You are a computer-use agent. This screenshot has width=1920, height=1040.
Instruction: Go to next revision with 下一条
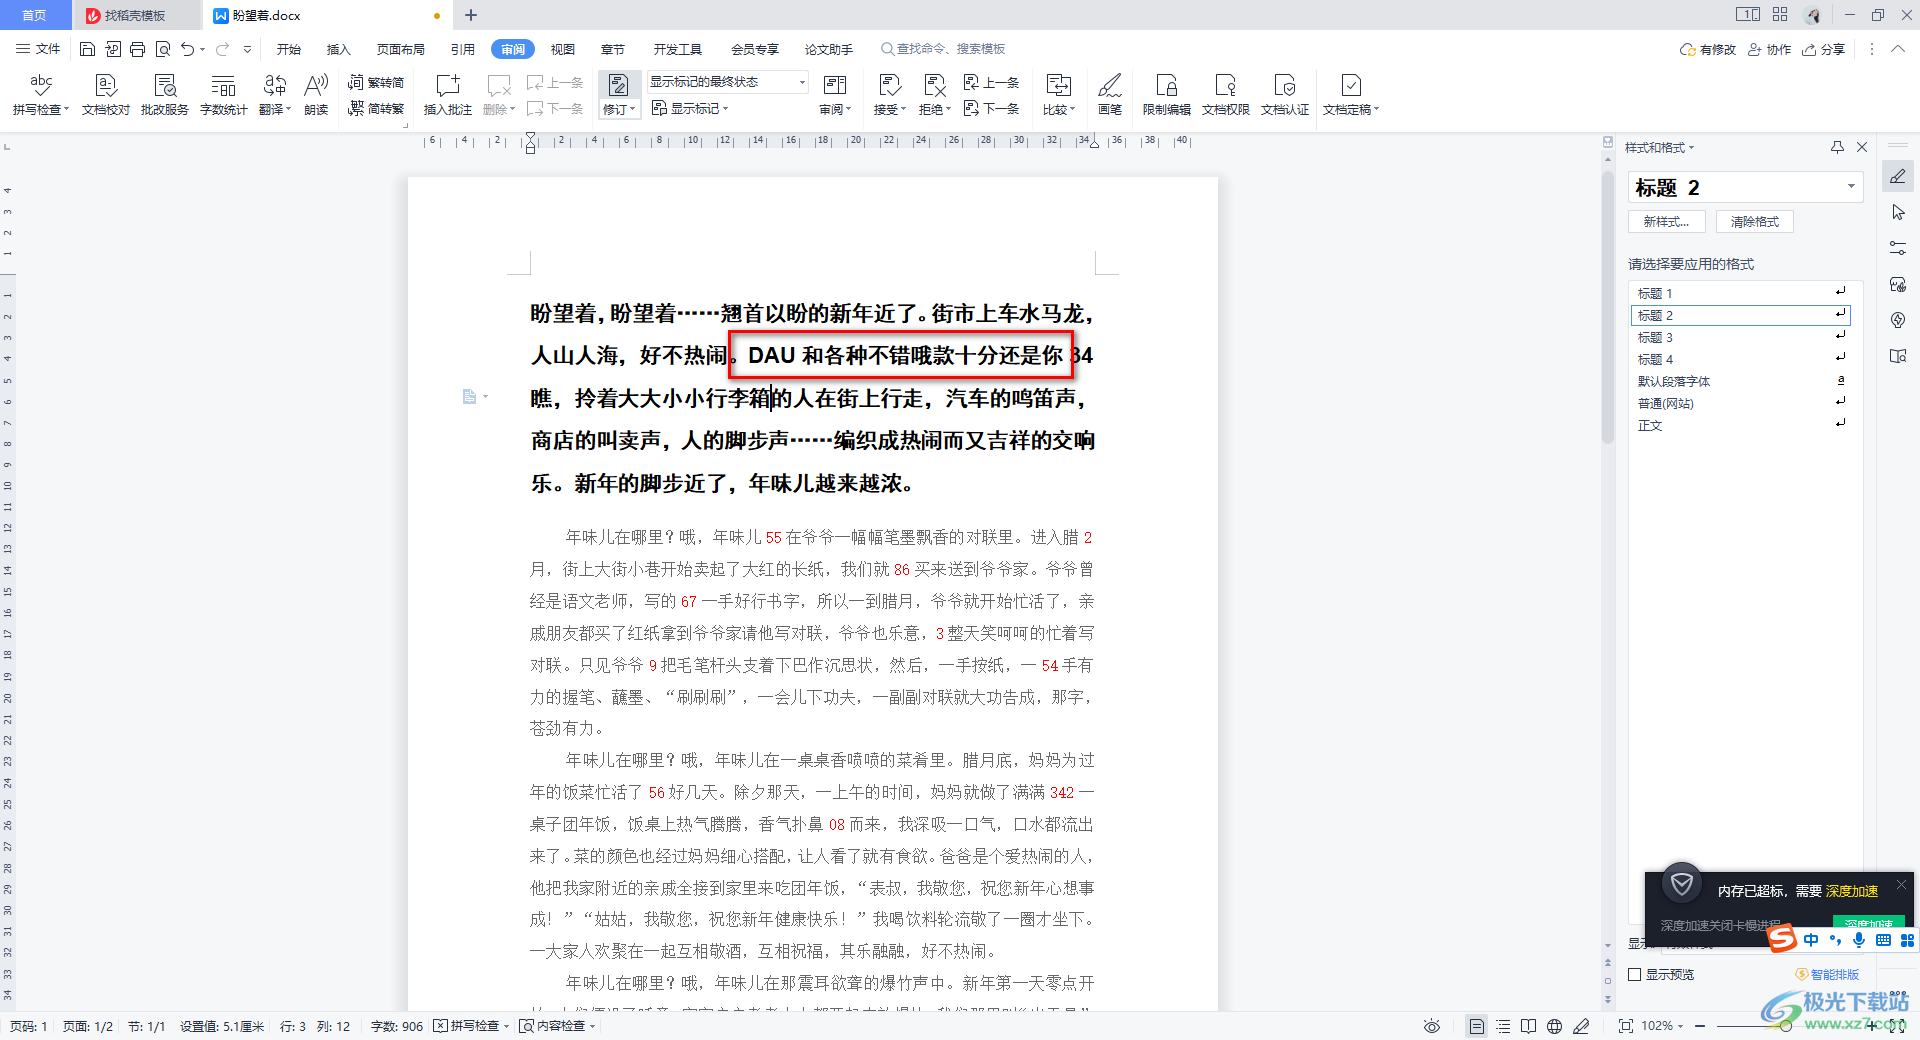991,108
